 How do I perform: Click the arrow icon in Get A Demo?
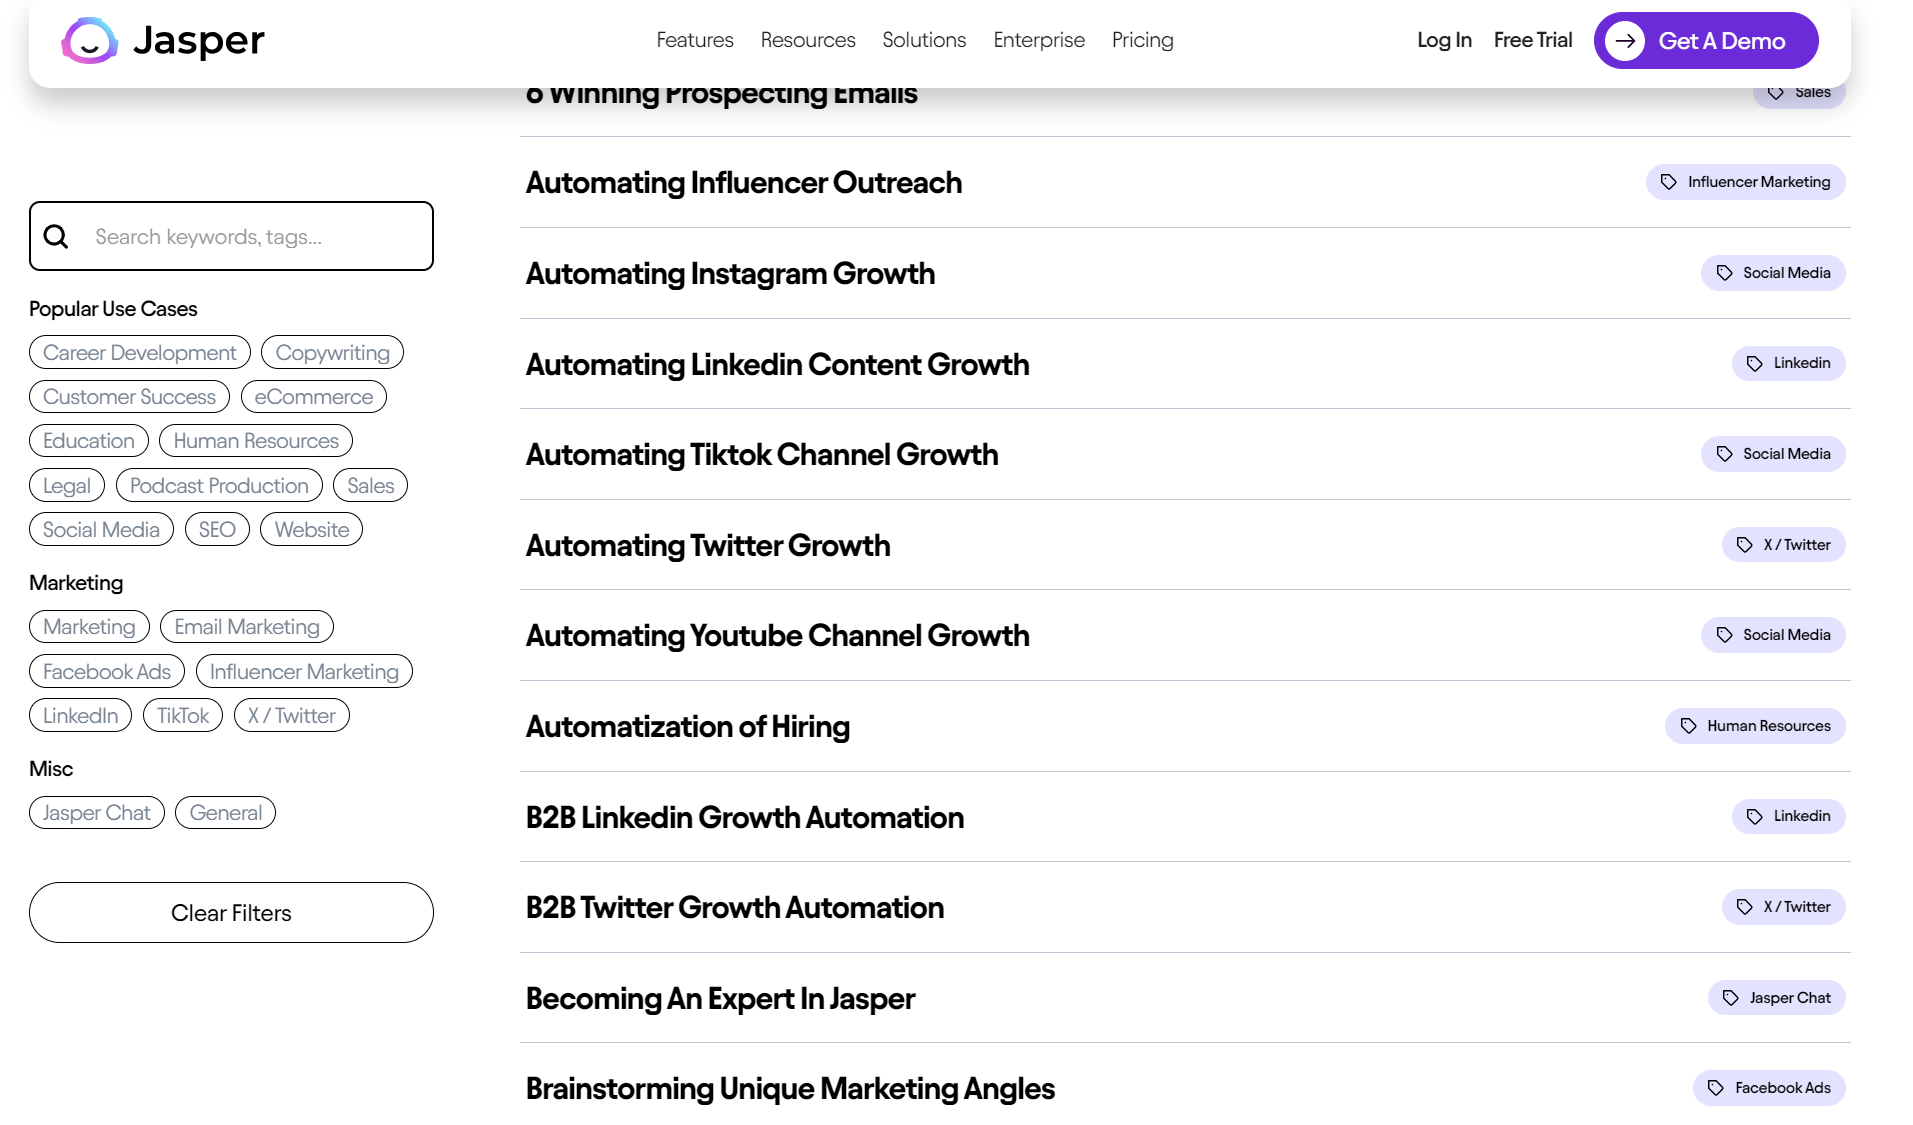pos(1625,41)
